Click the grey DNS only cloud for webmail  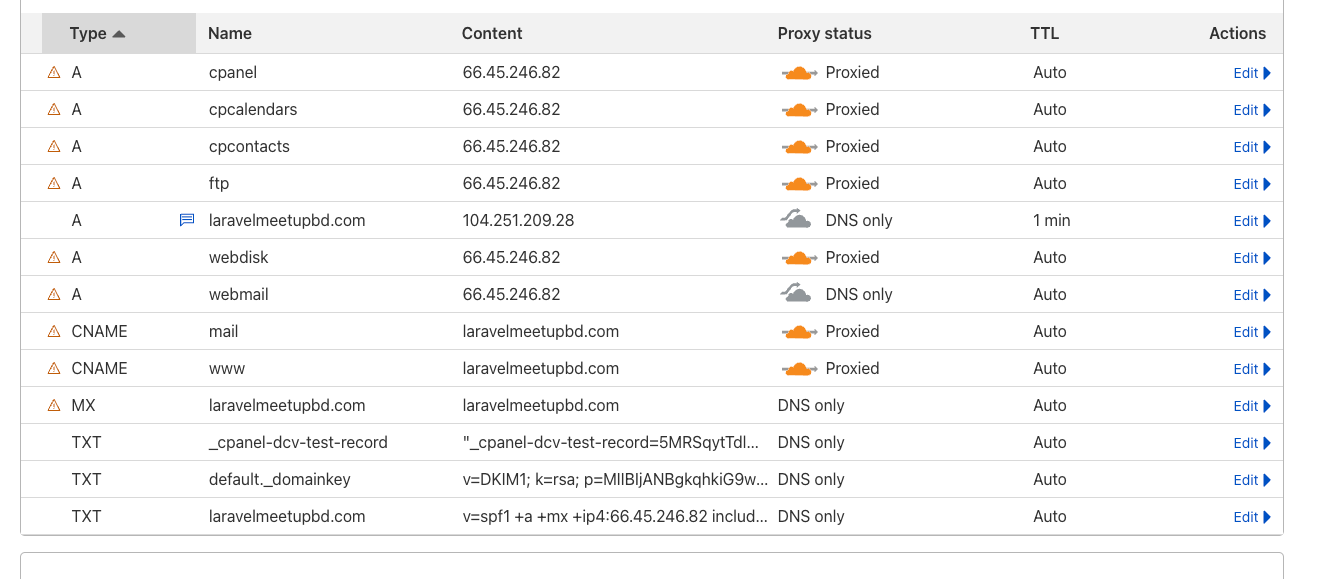(796, 294)
